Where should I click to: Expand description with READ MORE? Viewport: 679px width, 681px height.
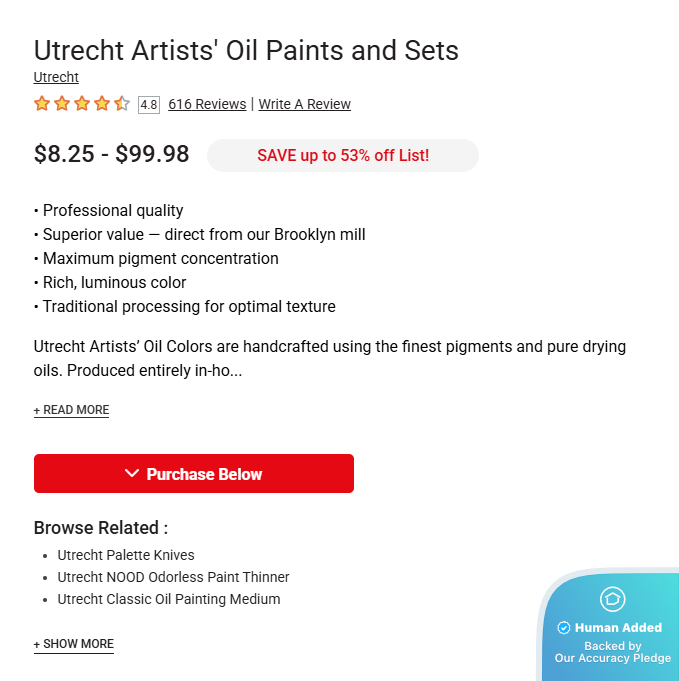click(x=71, y=410)
